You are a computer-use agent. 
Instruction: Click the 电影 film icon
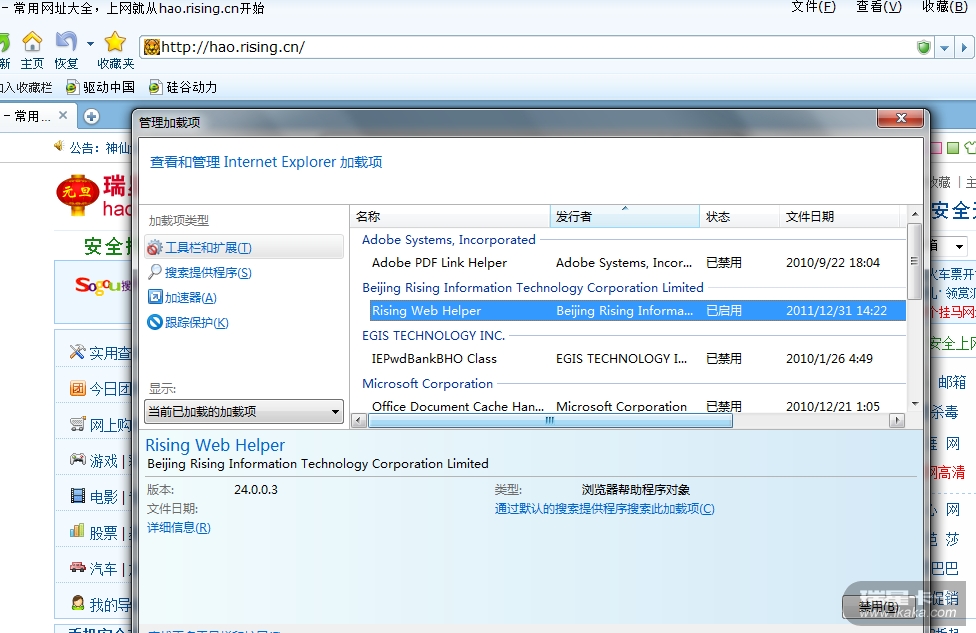coord(77,495)
